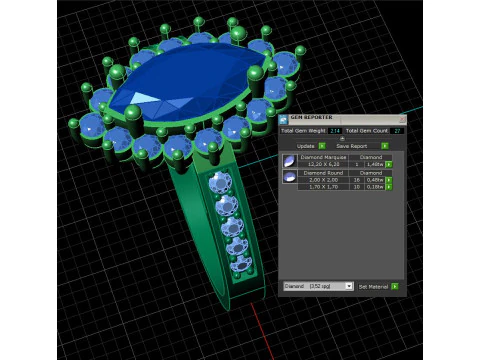
Task: Click the Update label
Action: [305, 146]
